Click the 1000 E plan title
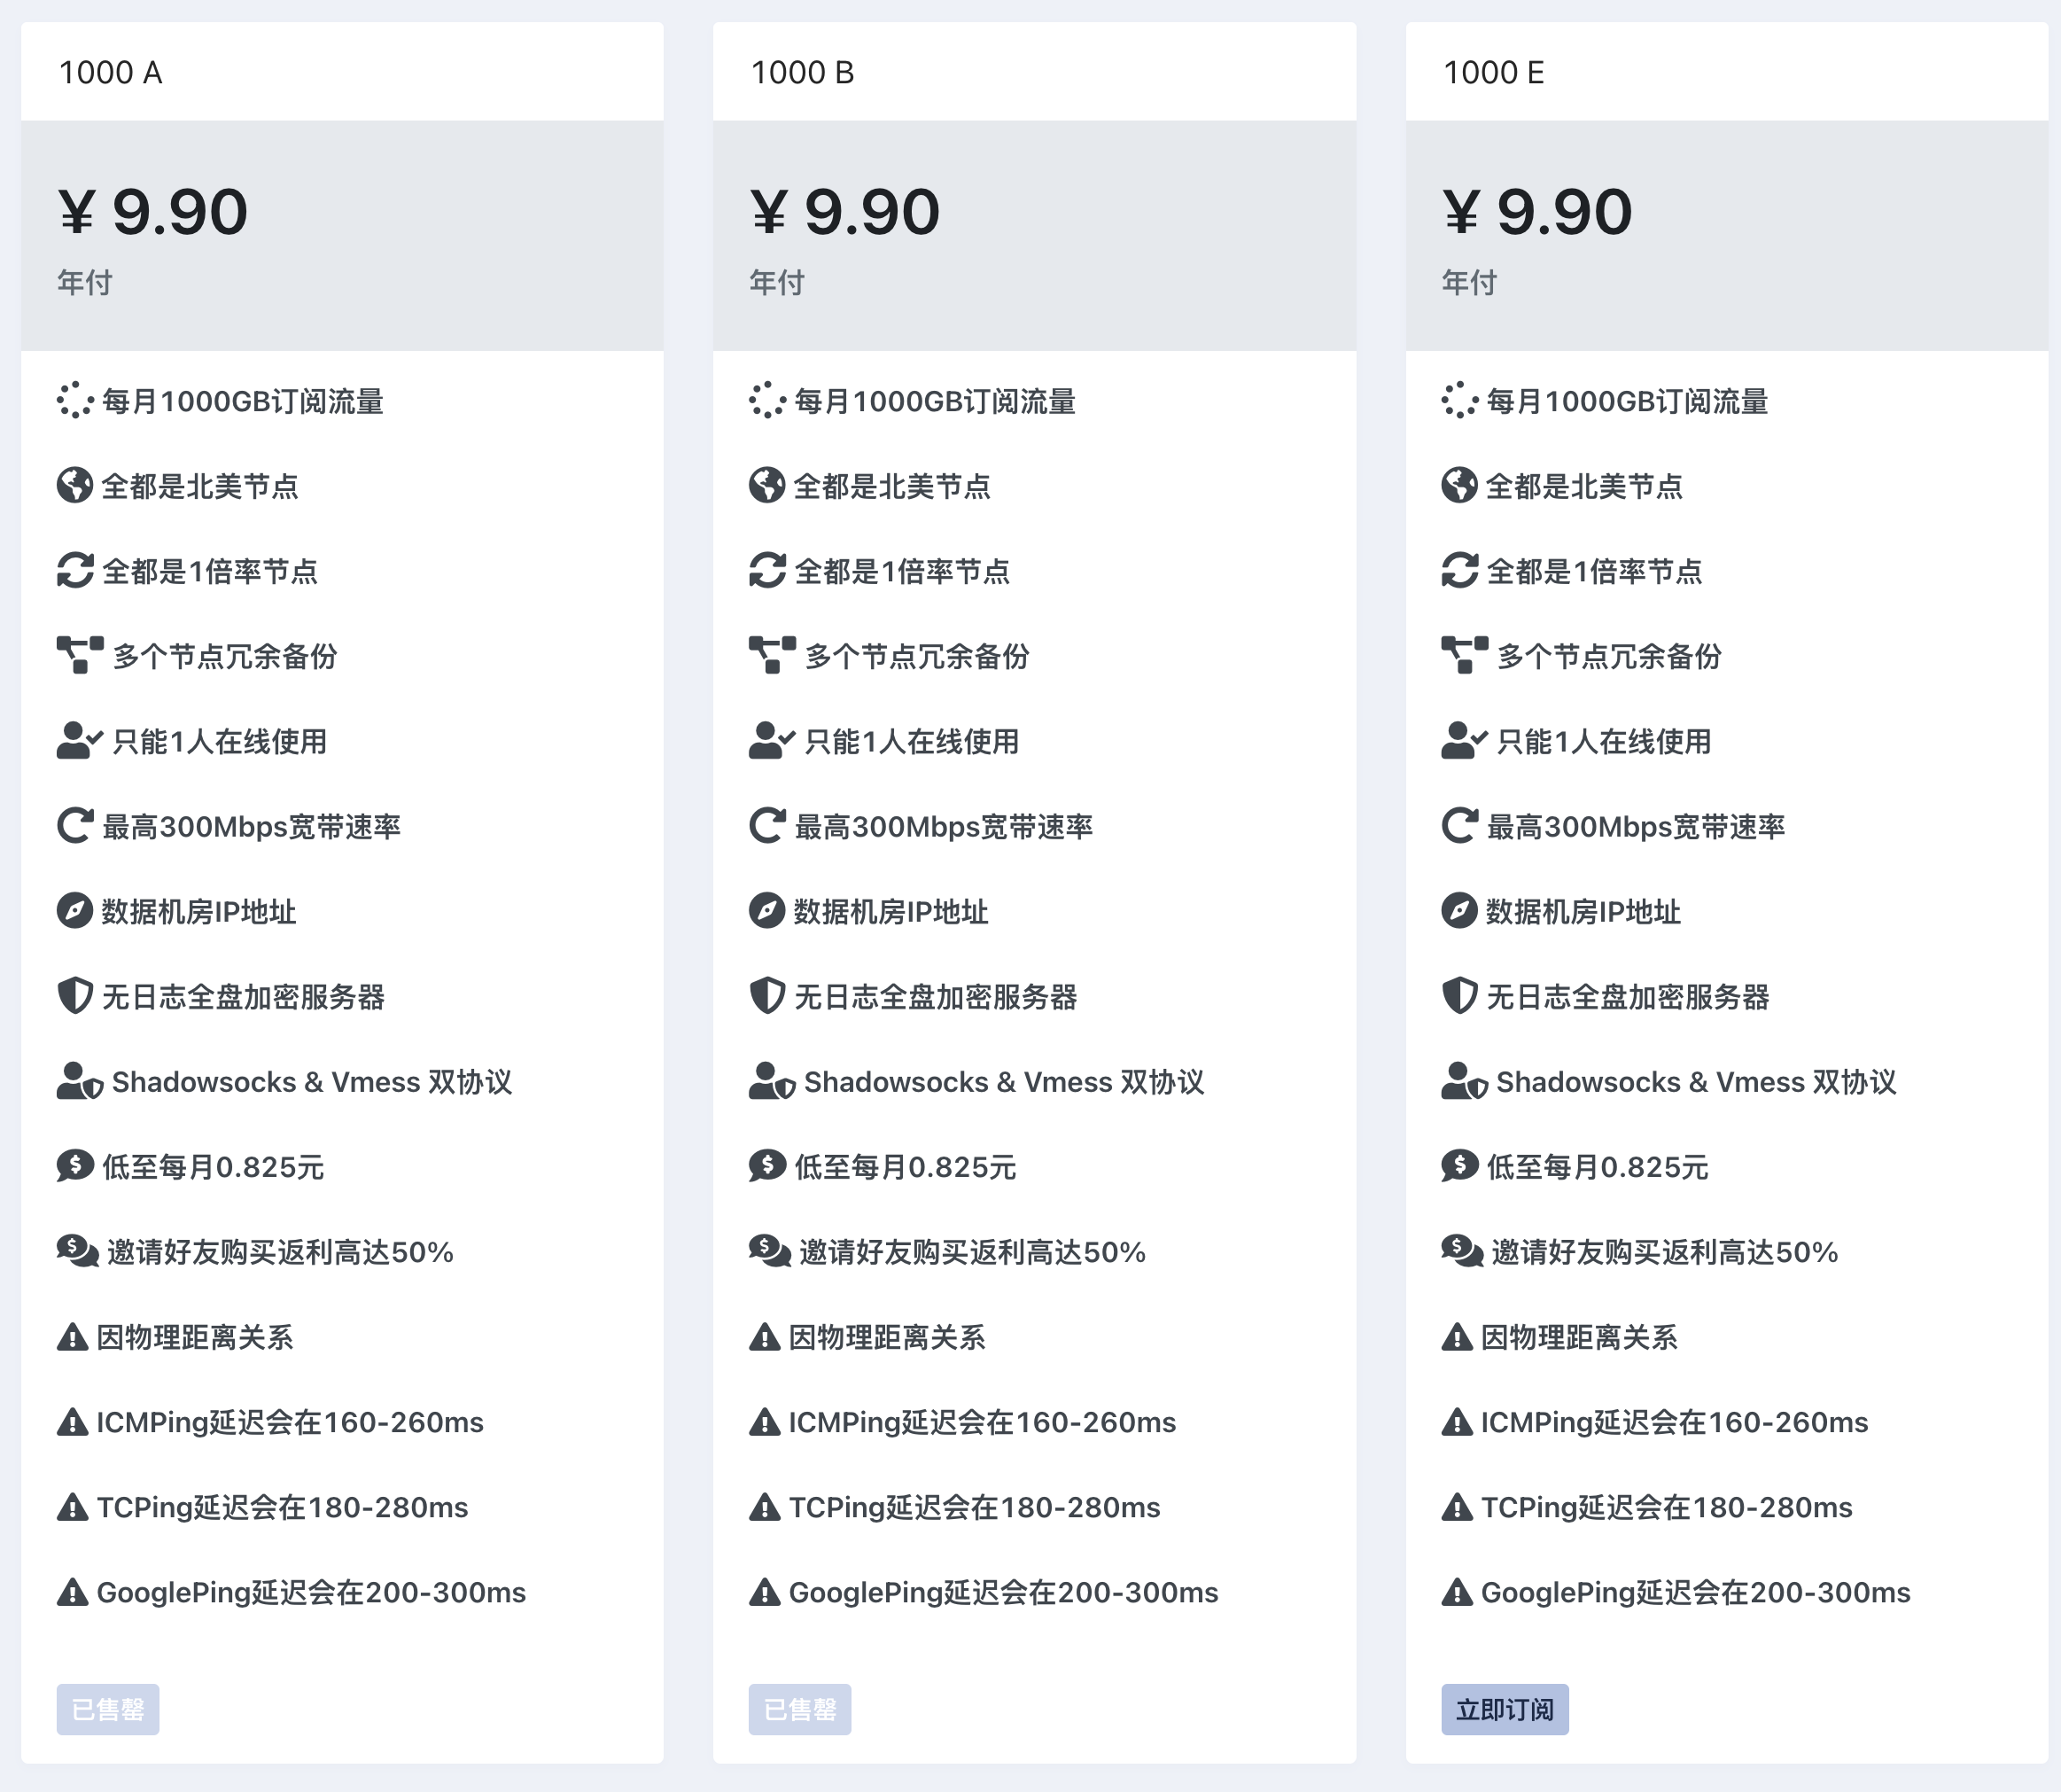This screenshot has width=2061, height=1792. (1494, 72)
